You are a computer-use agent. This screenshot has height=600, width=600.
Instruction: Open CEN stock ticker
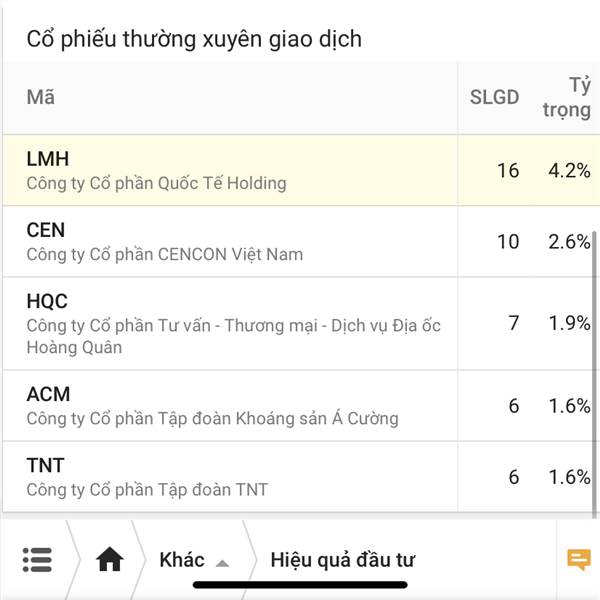[x=46, y=230]
